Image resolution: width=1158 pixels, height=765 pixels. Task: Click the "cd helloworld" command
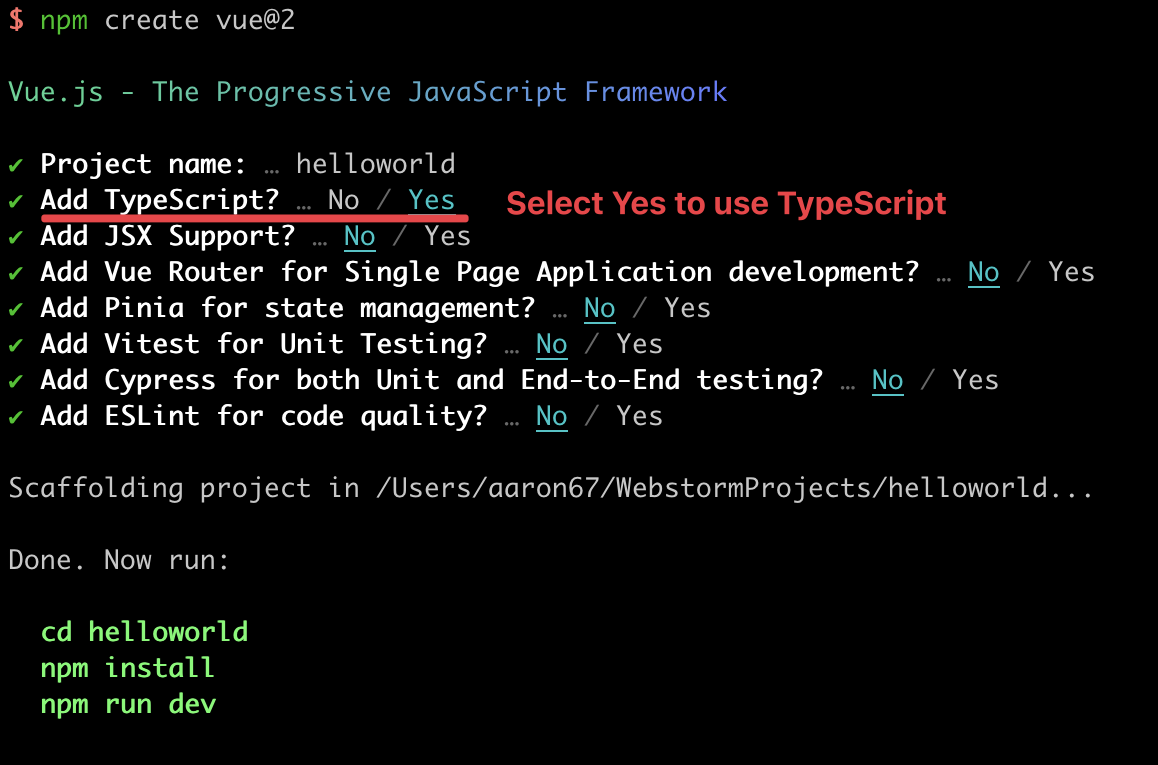click(x=144, y=632)
